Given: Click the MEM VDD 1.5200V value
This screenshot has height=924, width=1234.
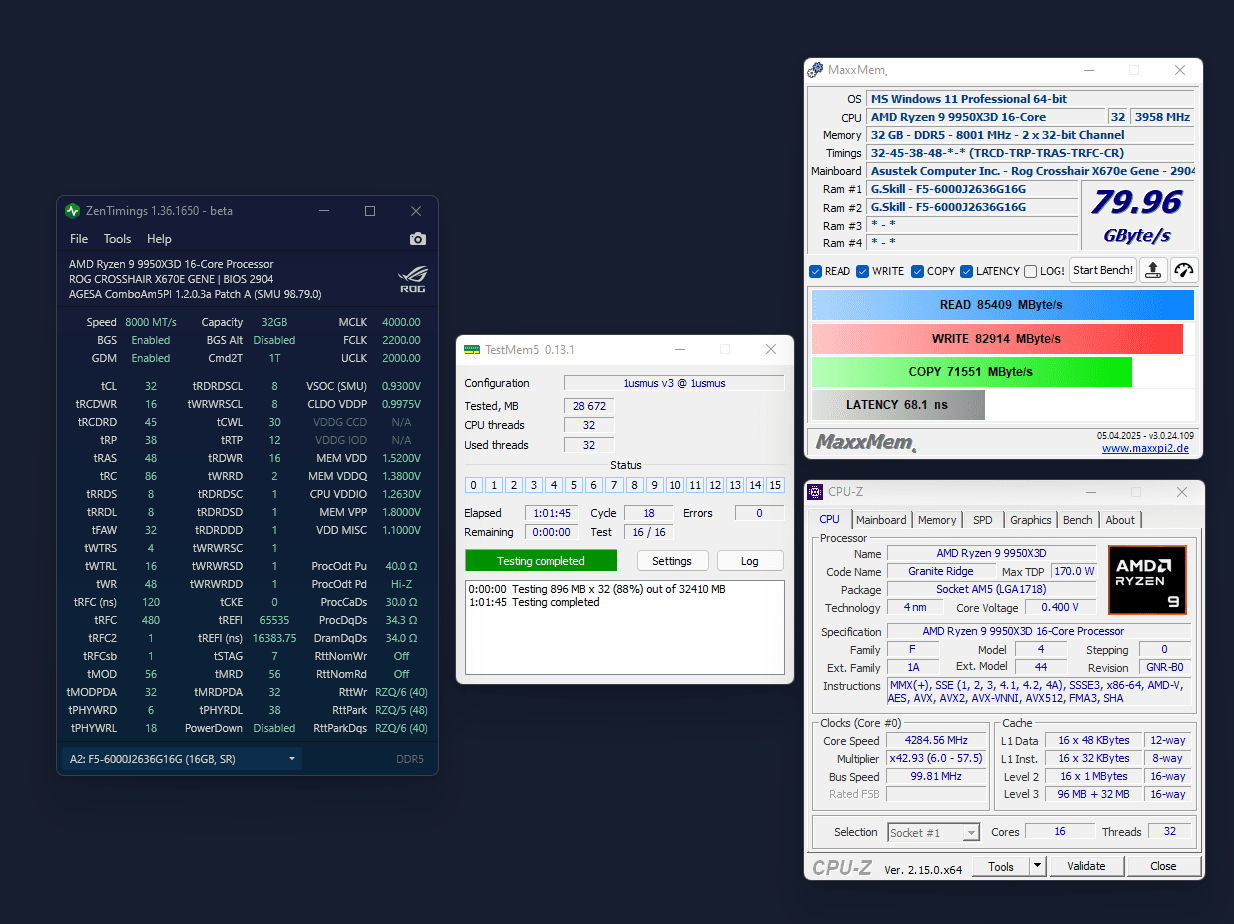Looking at the screenshot, I should click(x=401, y=458).
